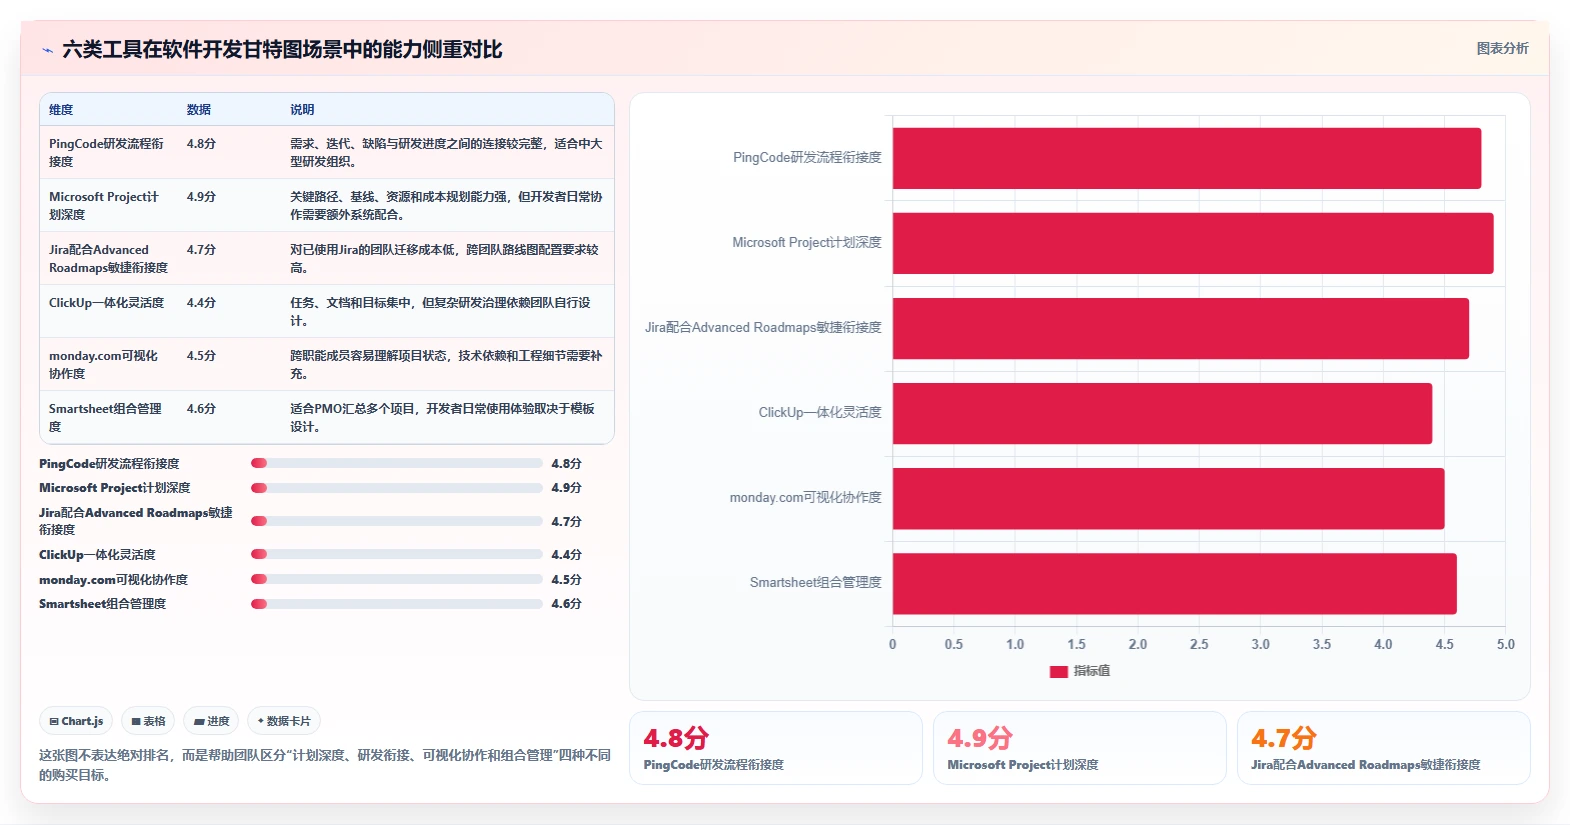Click the footnote text starting 这张图不表达绝对排名
The height and width of the screenshot is (825, 1570).
click(x=325, y=765)
